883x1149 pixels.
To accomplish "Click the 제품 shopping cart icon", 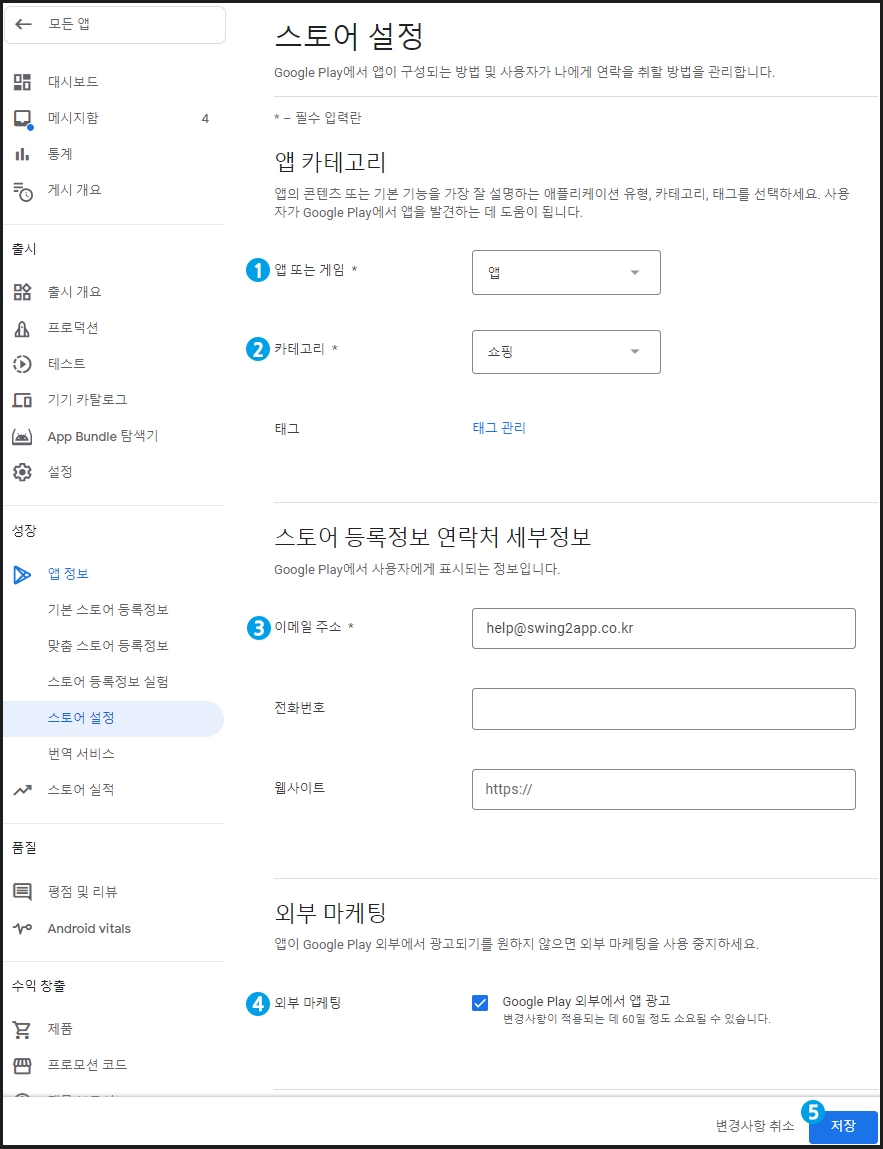I will [x=23, y=1030].
